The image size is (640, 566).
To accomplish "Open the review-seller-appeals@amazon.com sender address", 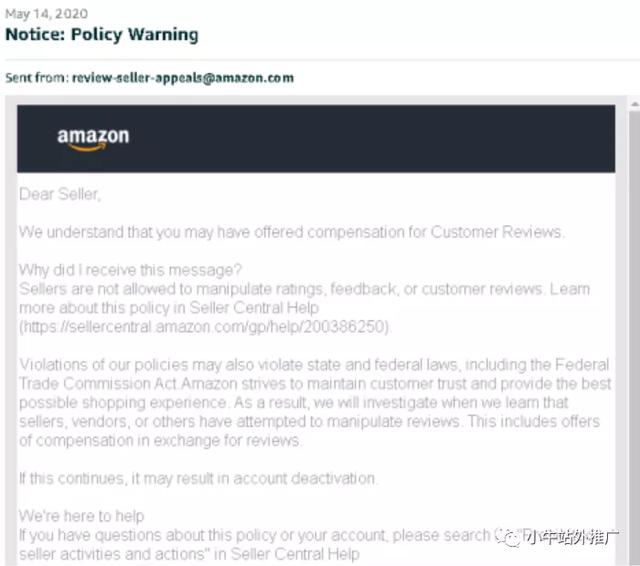I will click(183, 78).
